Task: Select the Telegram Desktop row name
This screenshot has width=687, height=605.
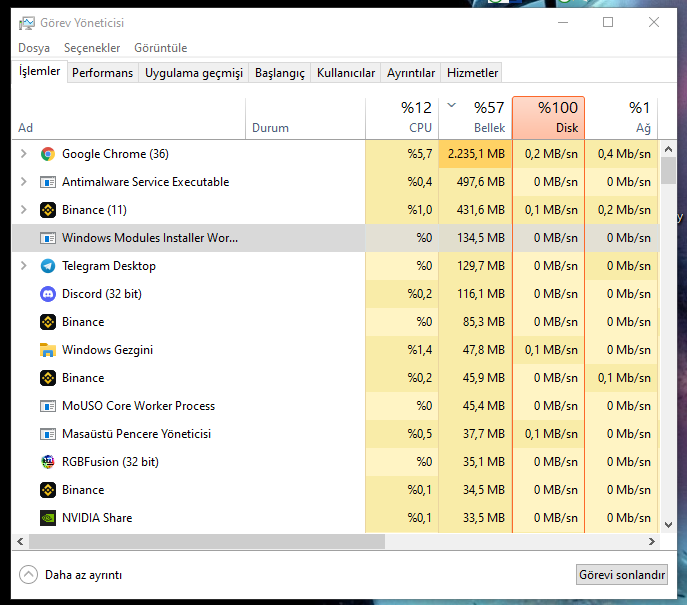Action: click(109, 266)
